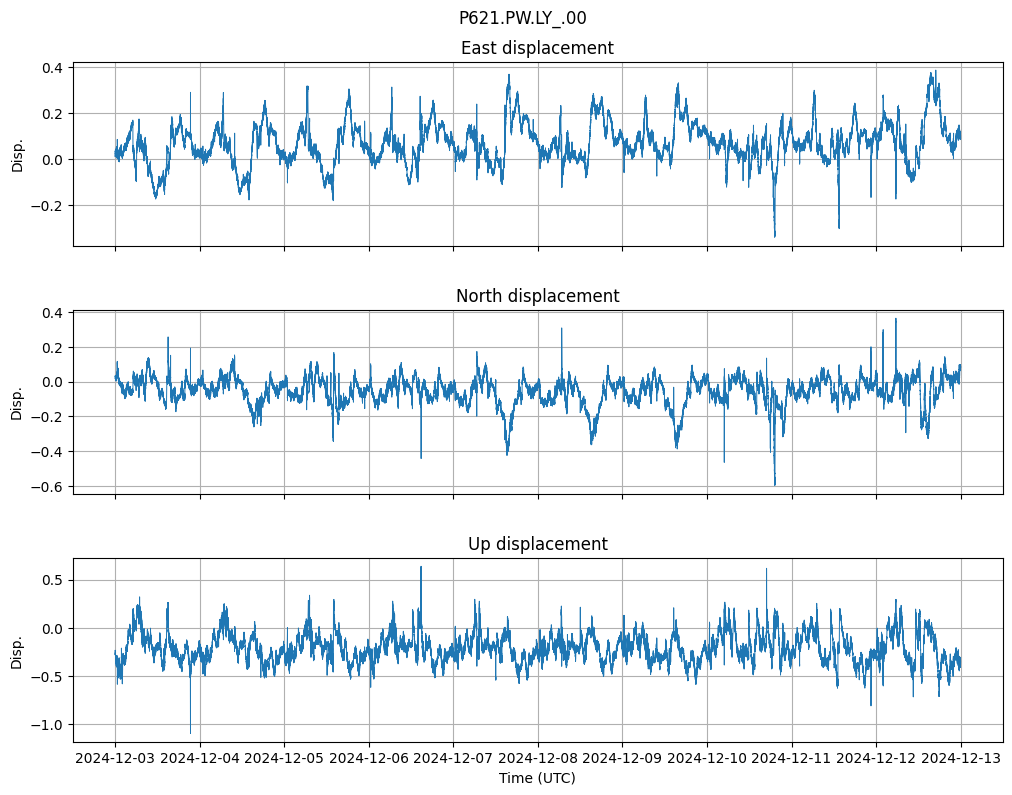Click the Disp. label of the East plot
The height and width of the screenshot is (795, 1012).
click(17, 154)
